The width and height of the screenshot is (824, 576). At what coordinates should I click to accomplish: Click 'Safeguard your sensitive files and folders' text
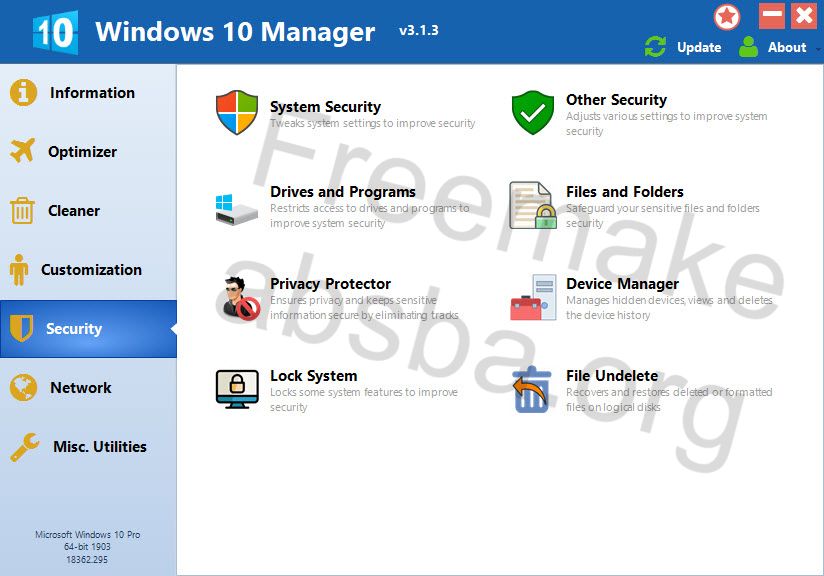(663, 208)
